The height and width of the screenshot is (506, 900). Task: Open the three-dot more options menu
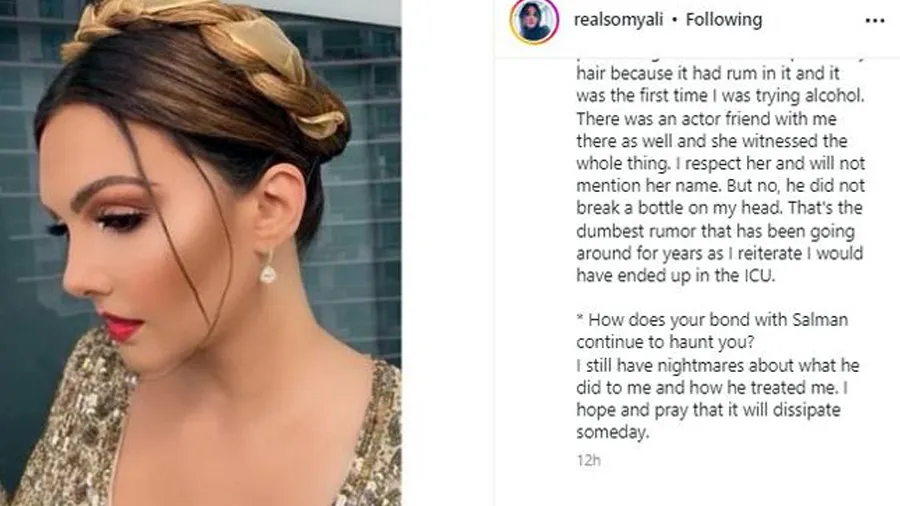pyautogui.click(x=874, y=20)
